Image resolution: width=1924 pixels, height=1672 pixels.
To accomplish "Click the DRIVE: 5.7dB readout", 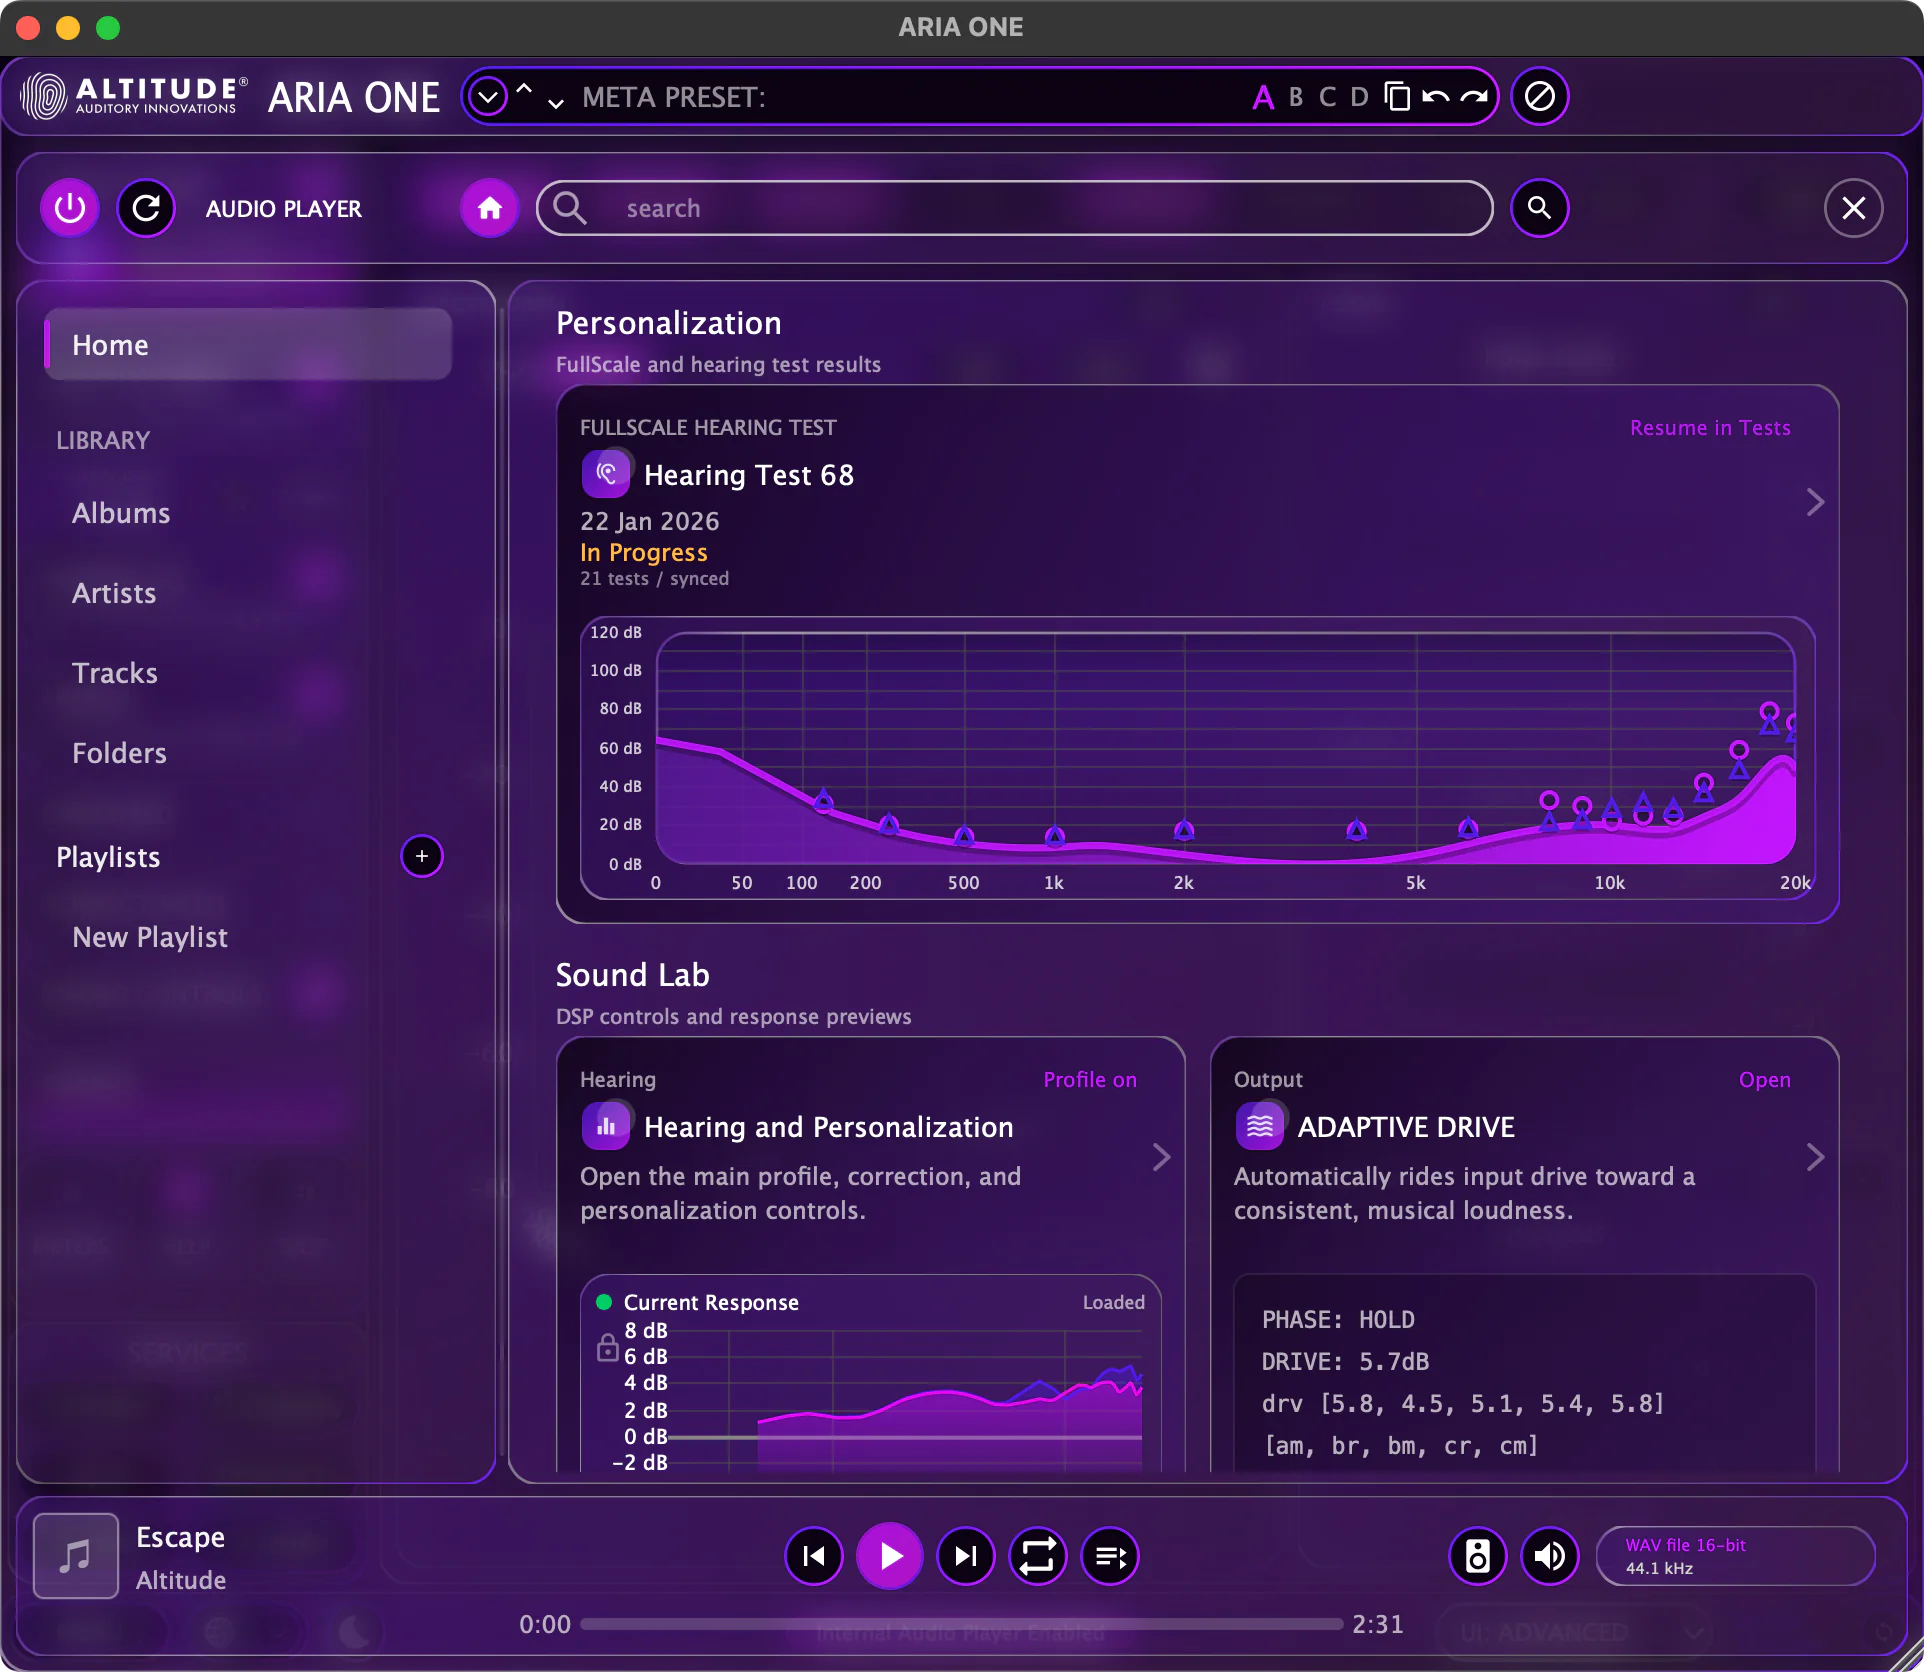I will pos(1345,1362).
